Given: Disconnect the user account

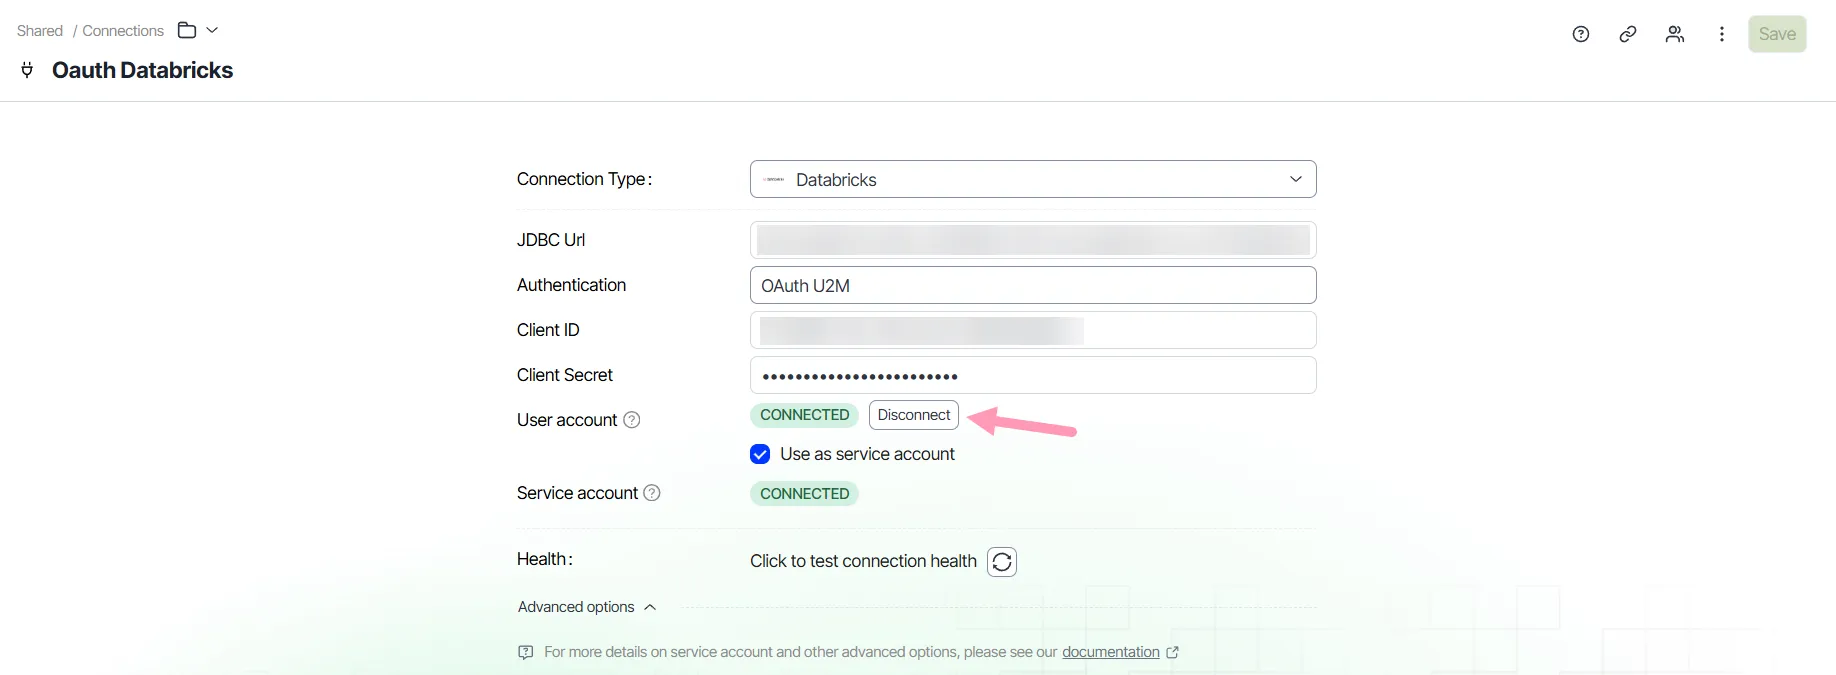Looking at the screenshot, I should tap(914, 415).
